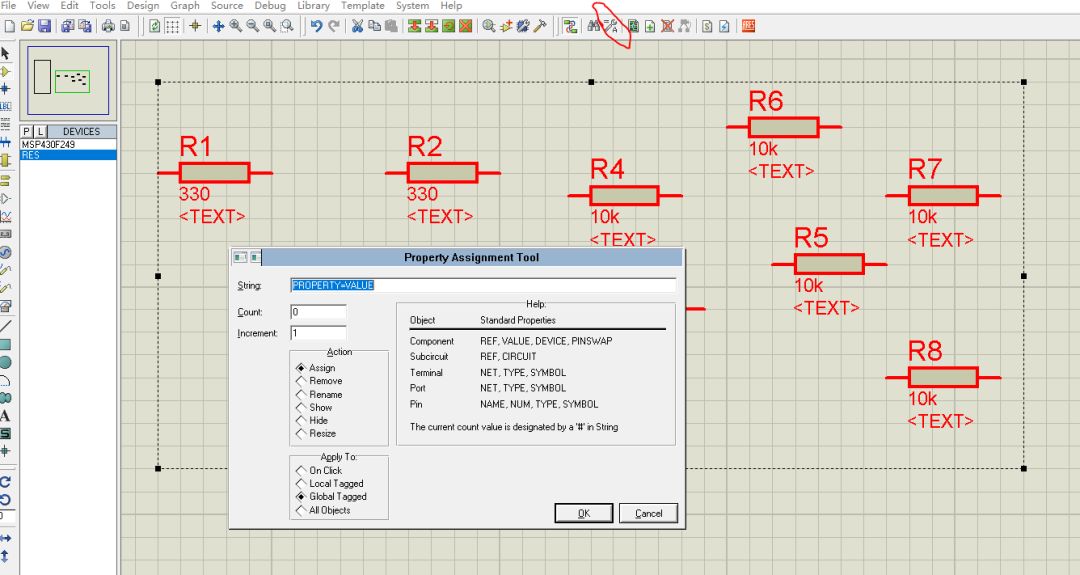Screen dimensions: 1080x575
Task: Open the Property Assignment Tool icon
Action: [x=611, y=26]
